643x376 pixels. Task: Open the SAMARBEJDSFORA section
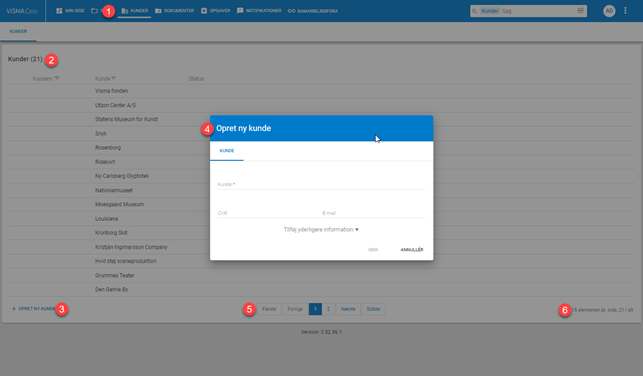click(x=313, y=11)
